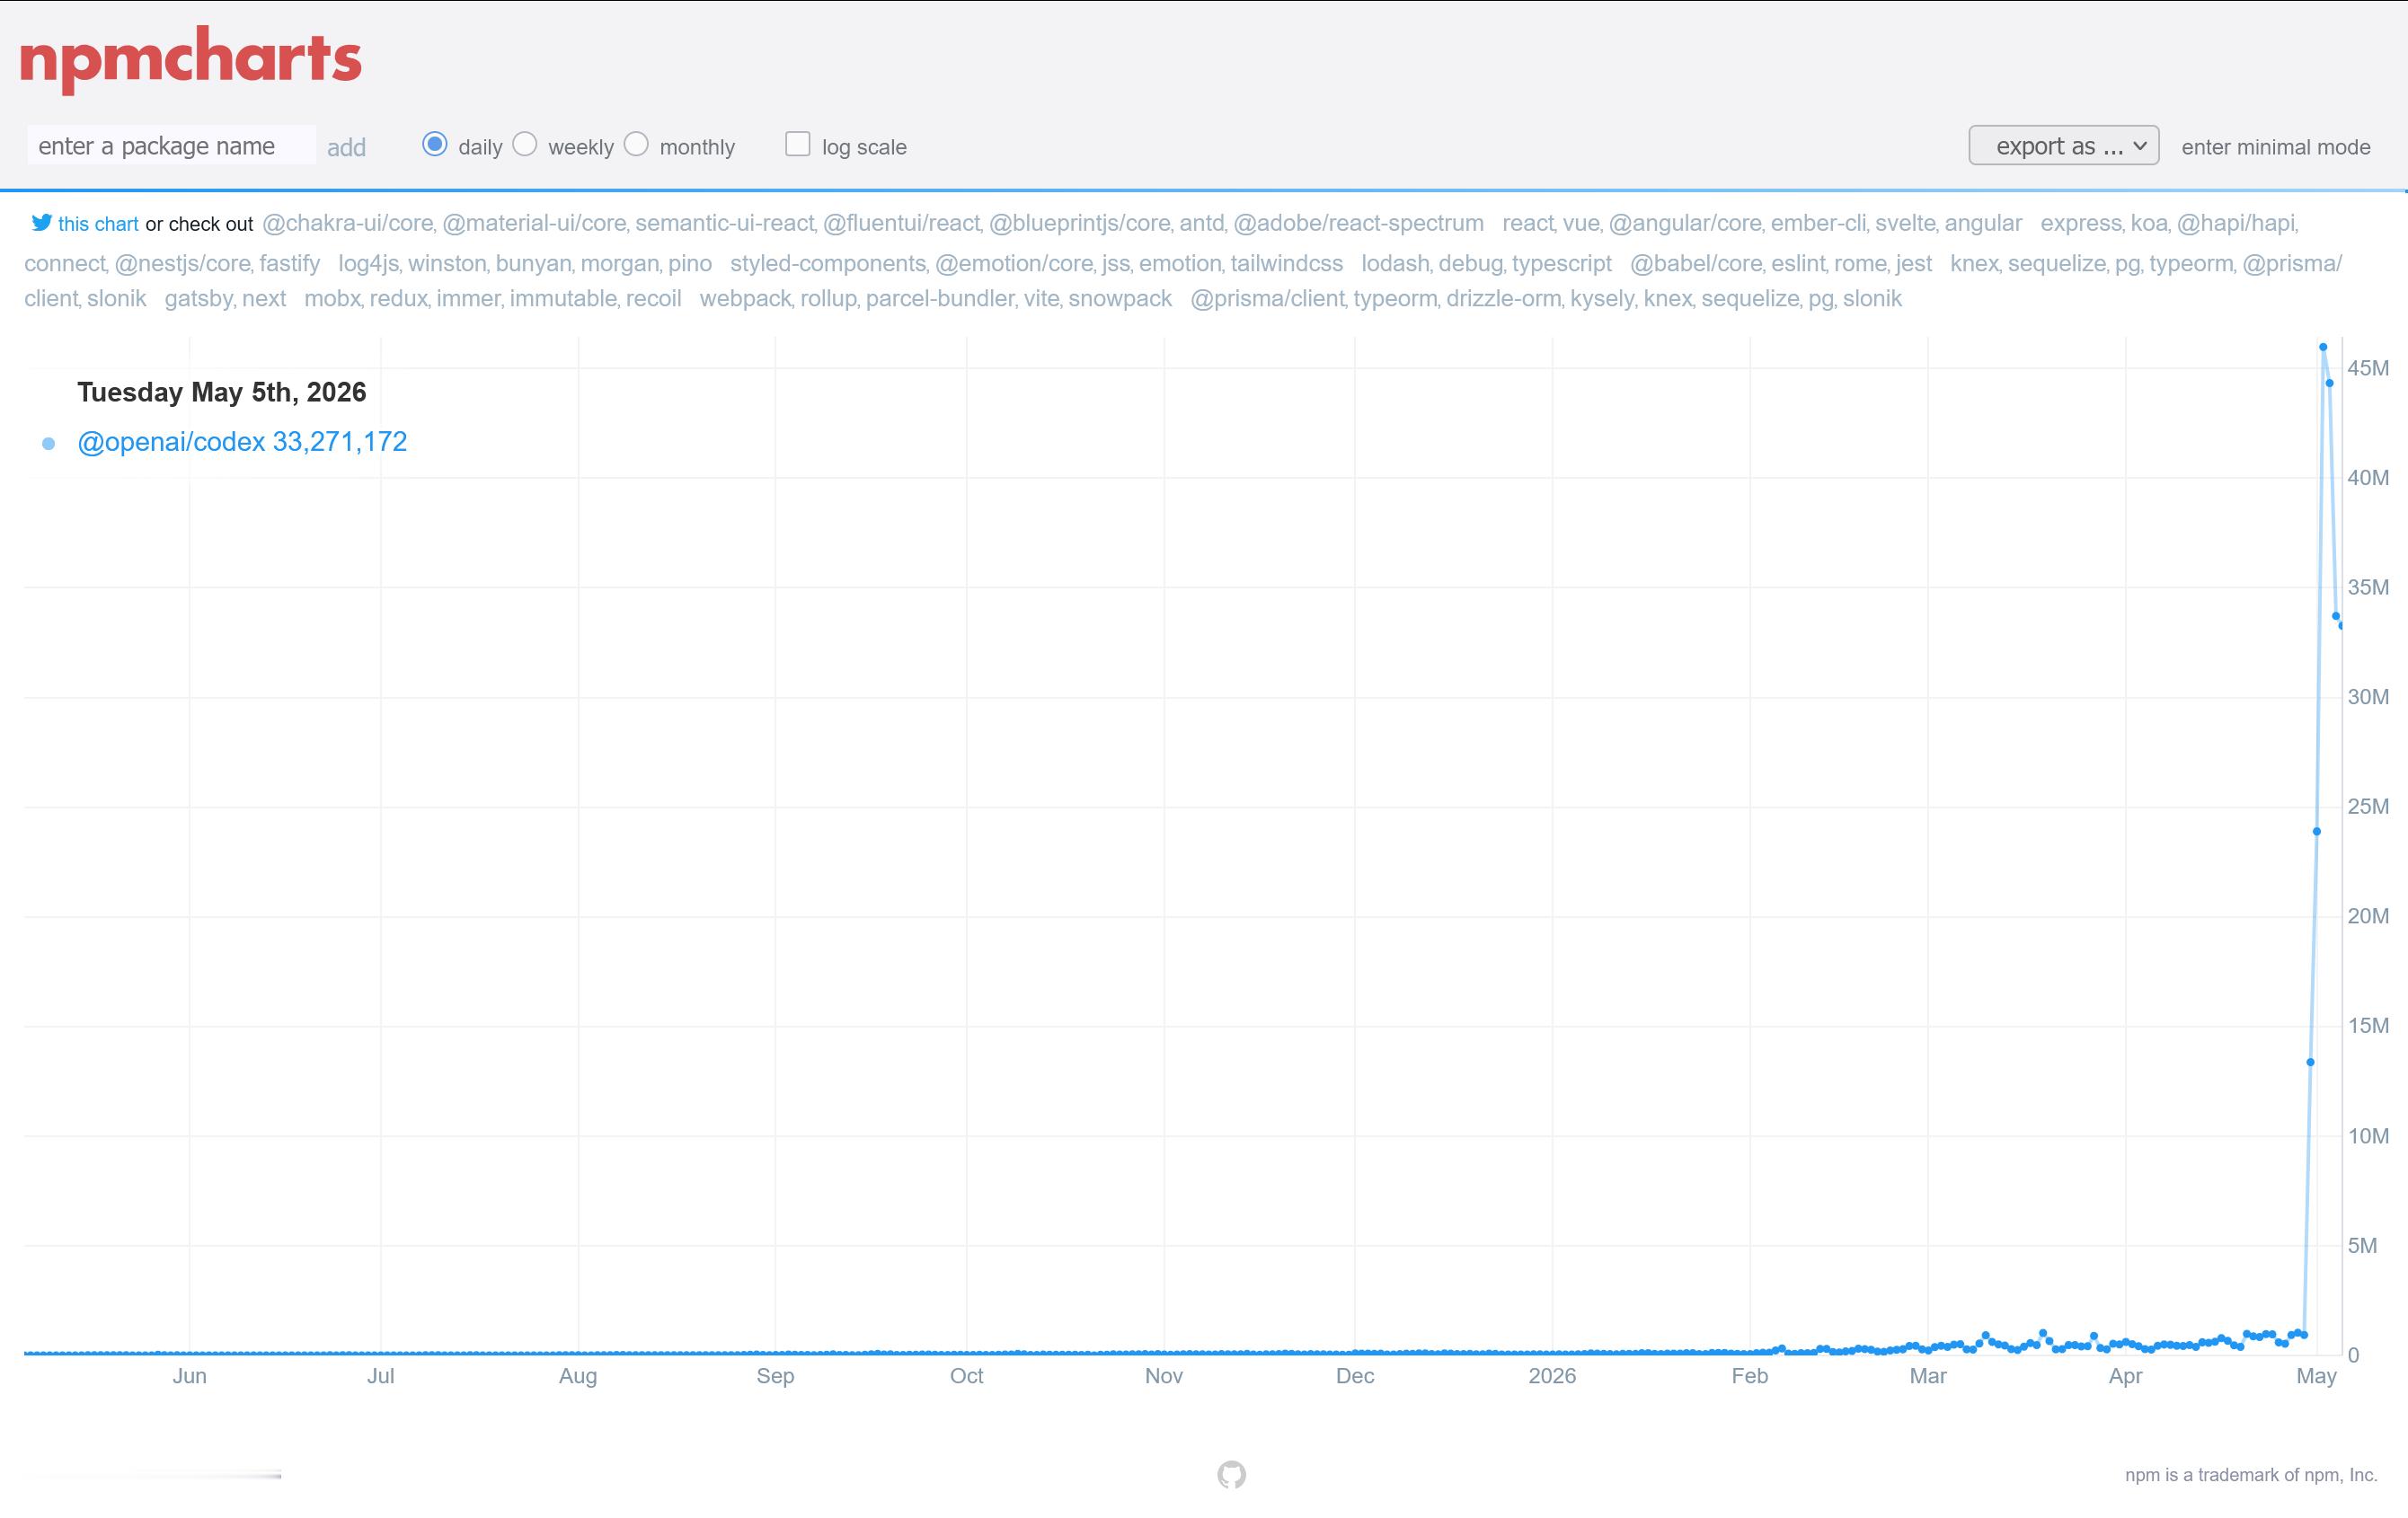Tweet using the "this chart" link
Viewport: 2408px width, 1518px height.
coord(98,224)
